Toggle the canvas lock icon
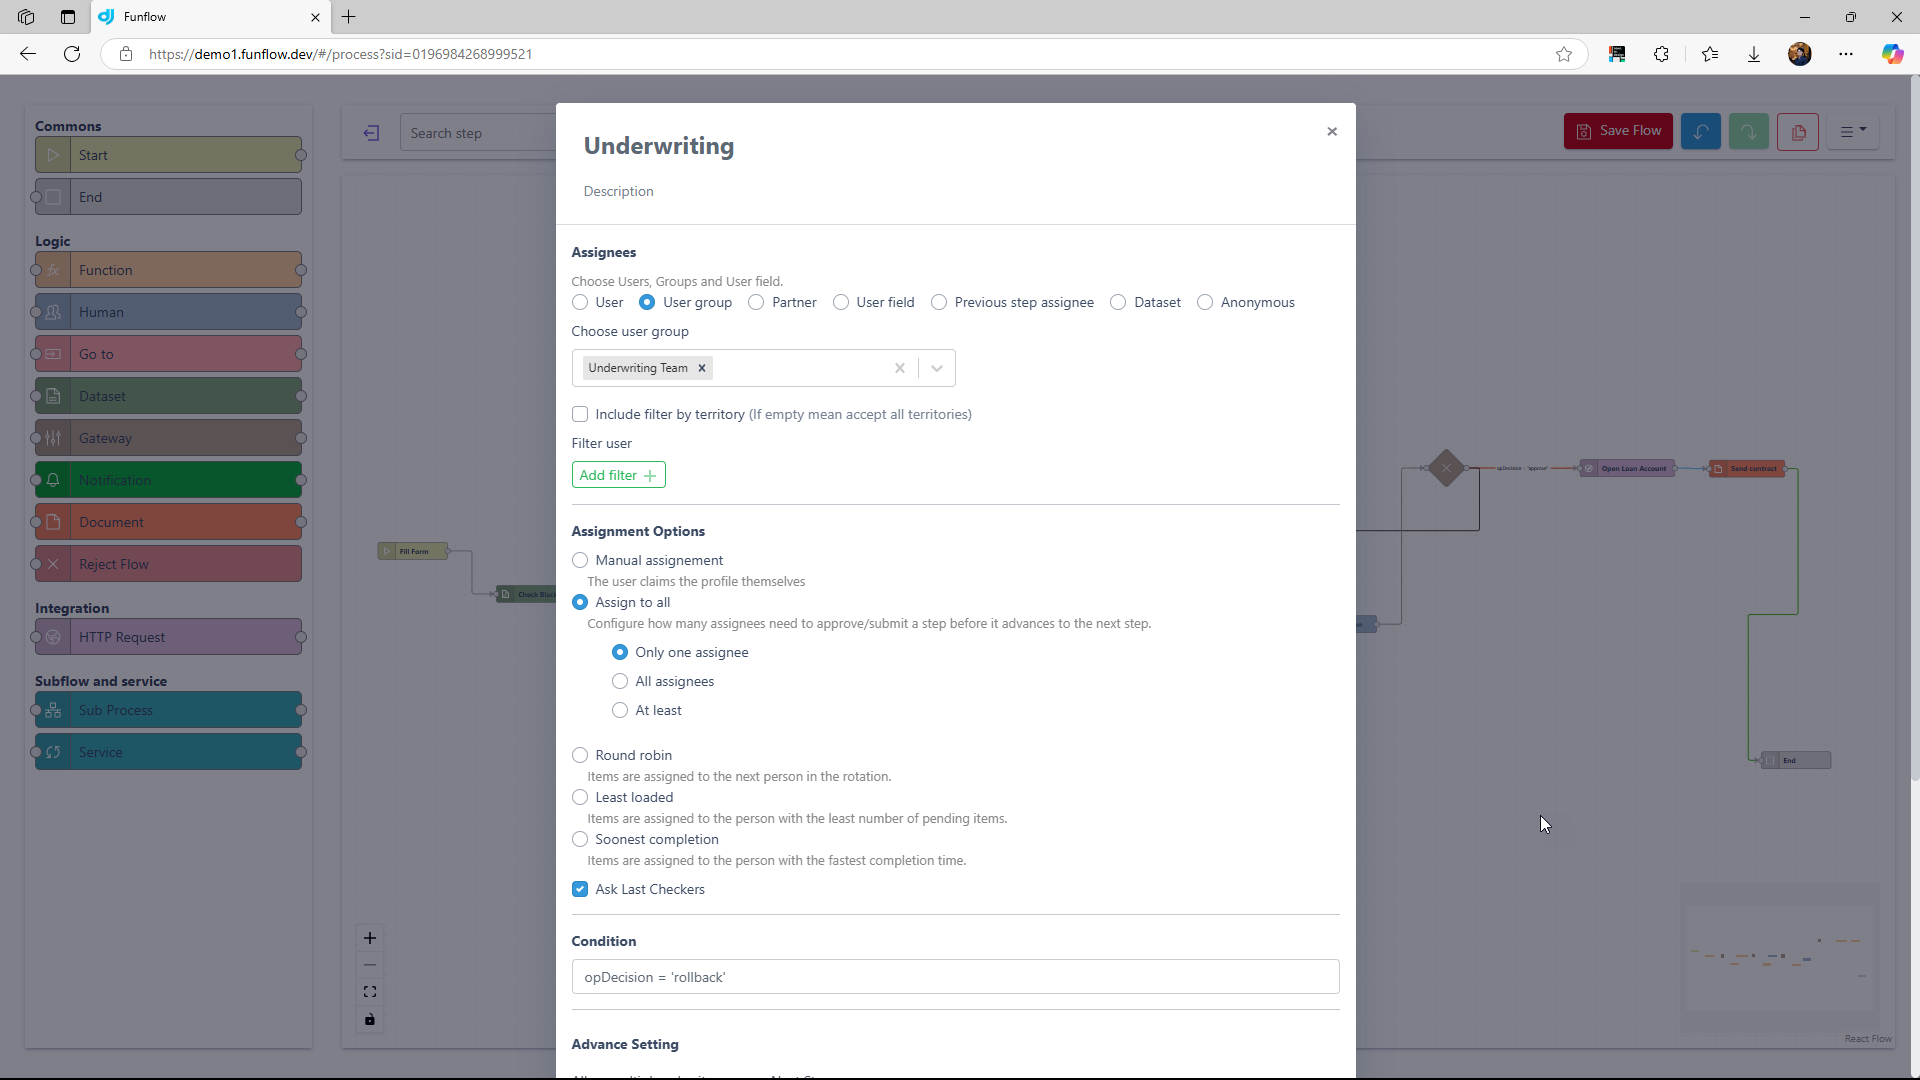 click(370, 1019)
